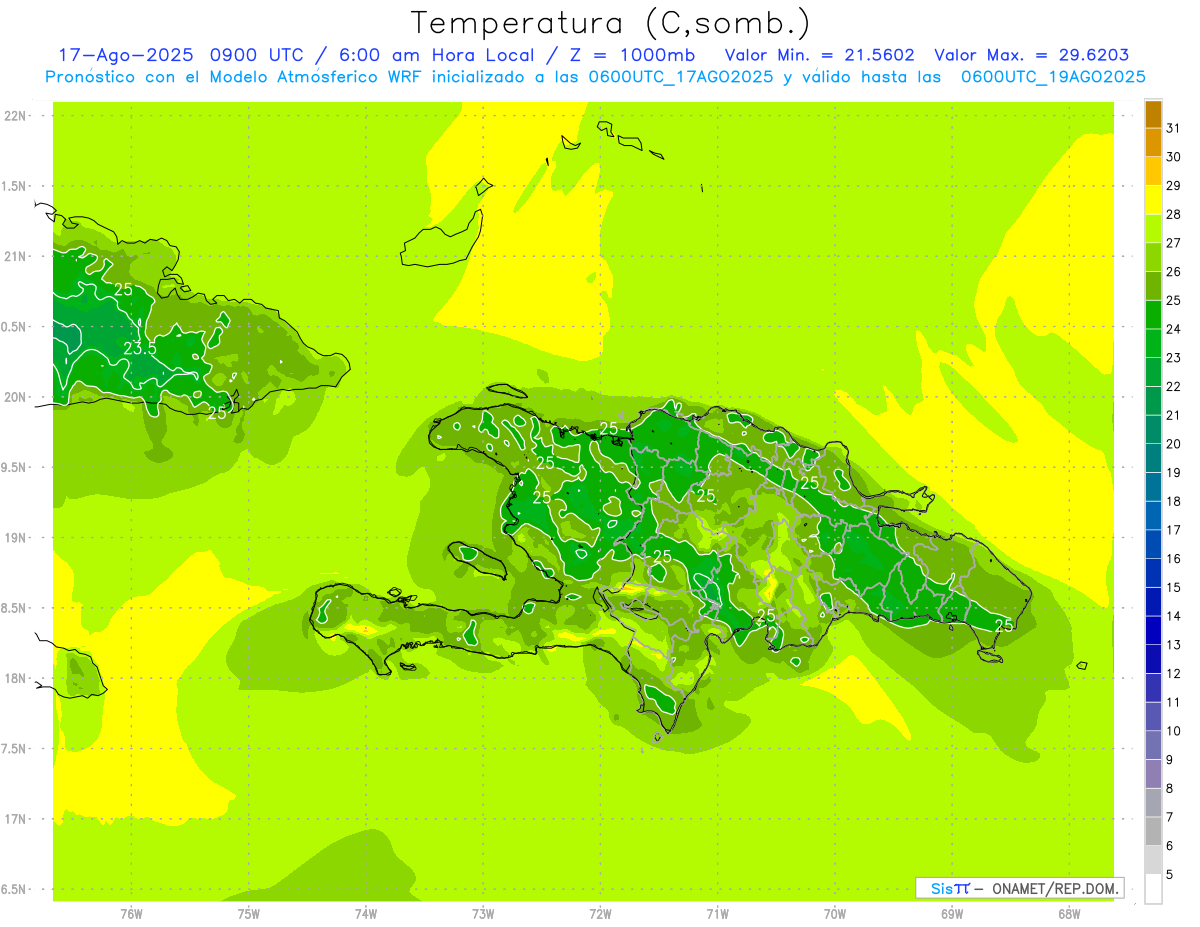Click the '75W' longitude label

click(x=249, y=914)
